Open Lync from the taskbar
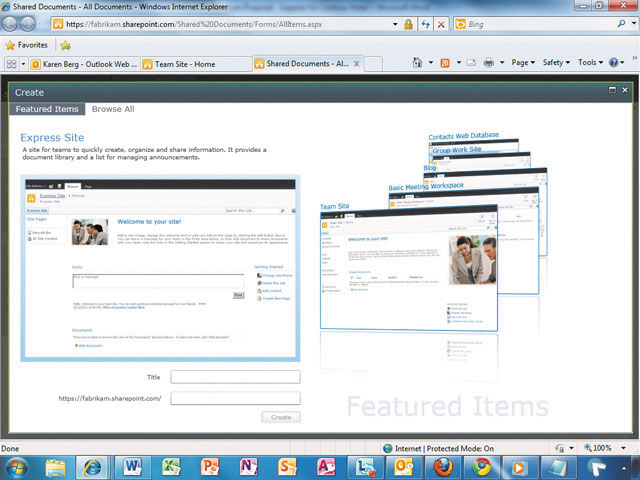The height and width of the screenshot is (480, 640). coord(365,467)
